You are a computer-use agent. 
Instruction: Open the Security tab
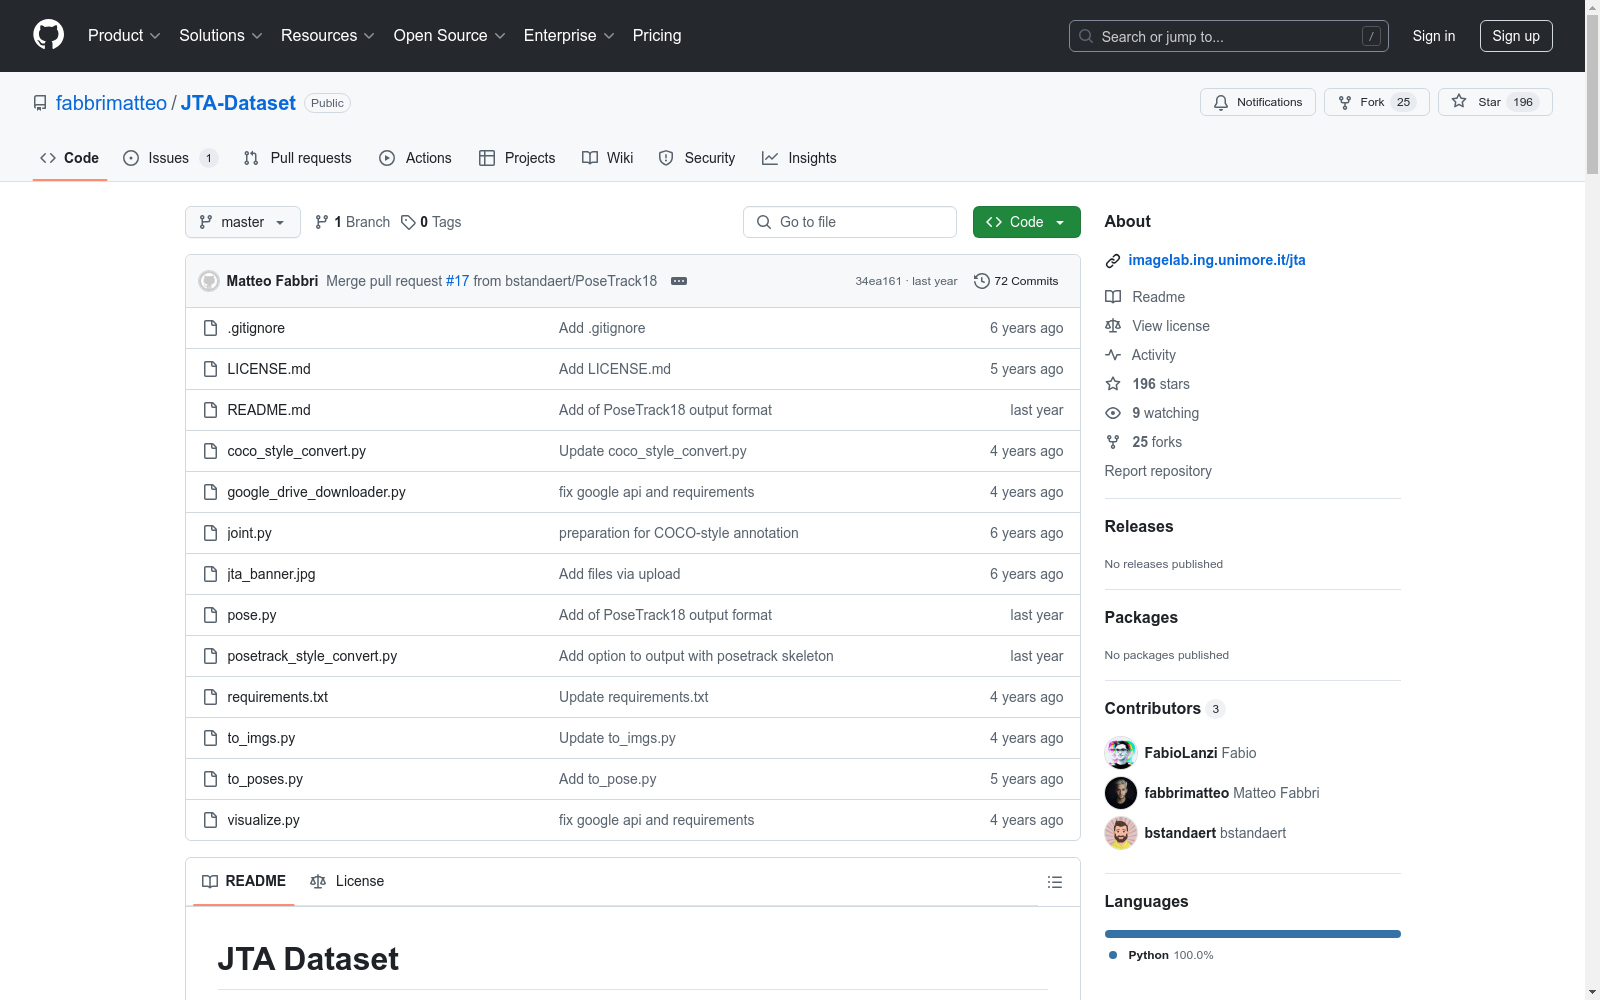point(697,158)
